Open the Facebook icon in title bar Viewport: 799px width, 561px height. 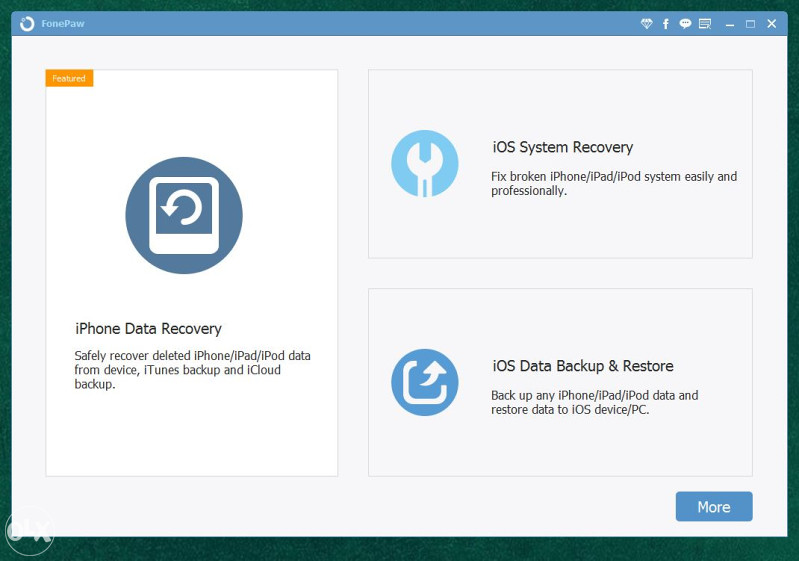click(665, 23)
